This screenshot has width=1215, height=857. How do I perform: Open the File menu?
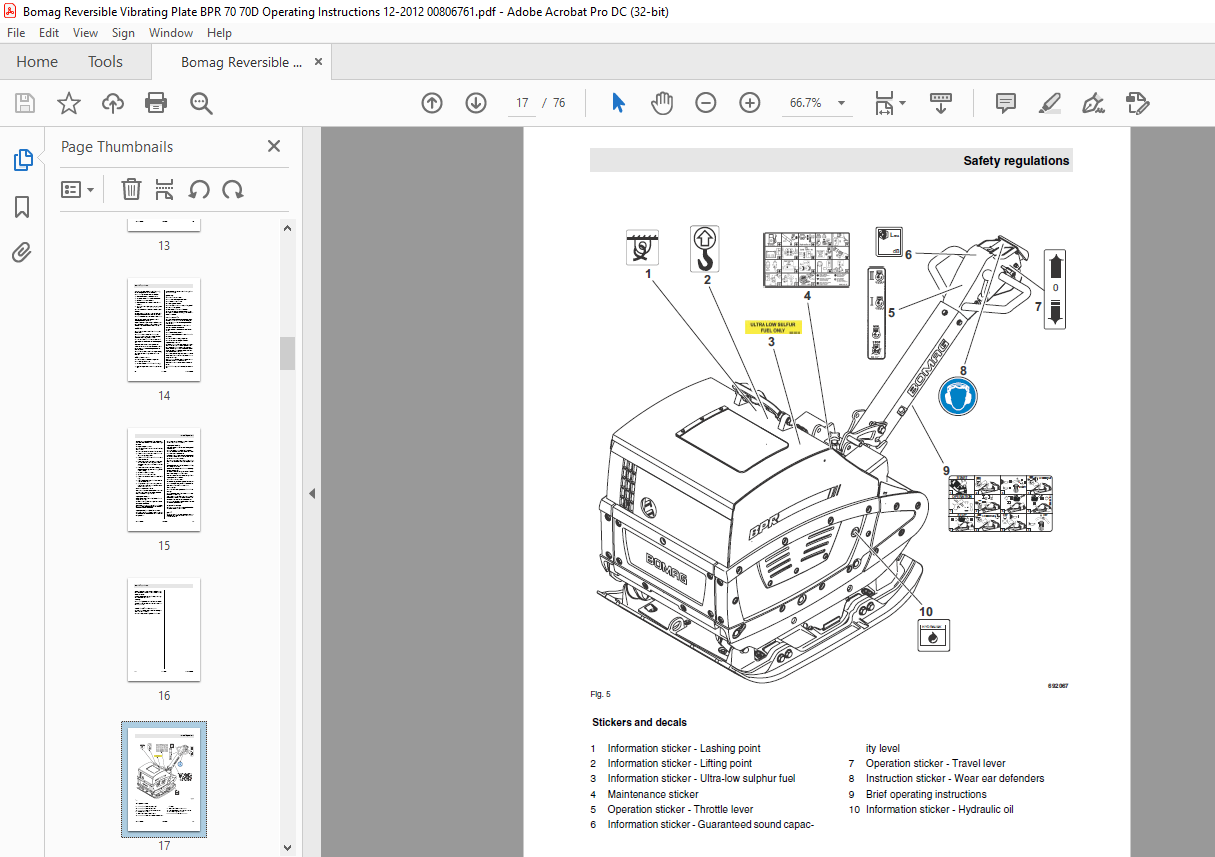coord(16,33)
